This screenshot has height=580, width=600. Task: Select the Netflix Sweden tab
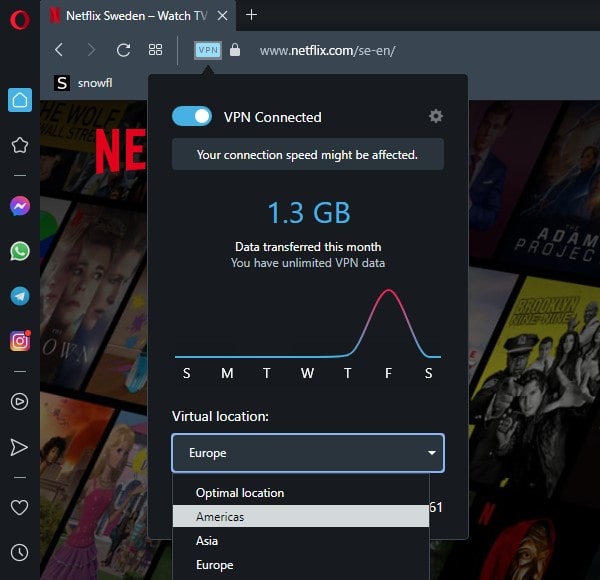point(138,16)
